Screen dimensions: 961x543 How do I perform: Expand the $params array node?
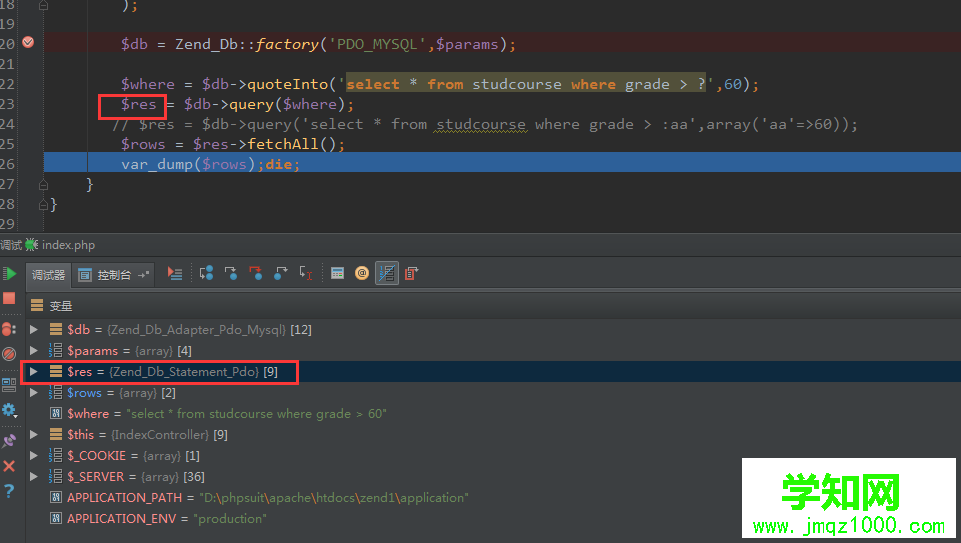click(x=34, y=351)
